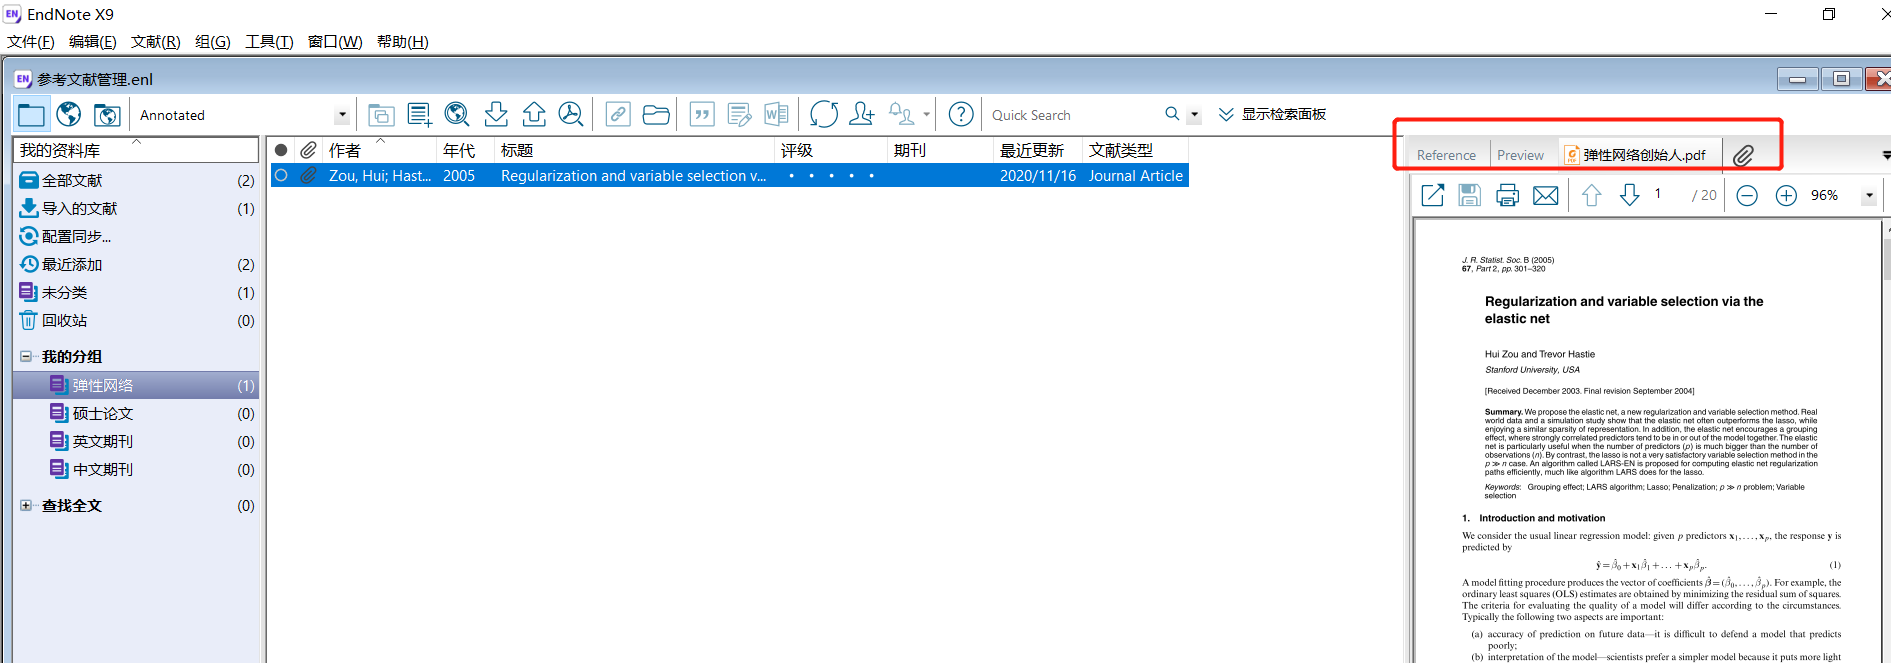Click the Activity Feed bell-person icon

[x=901, y=115]
